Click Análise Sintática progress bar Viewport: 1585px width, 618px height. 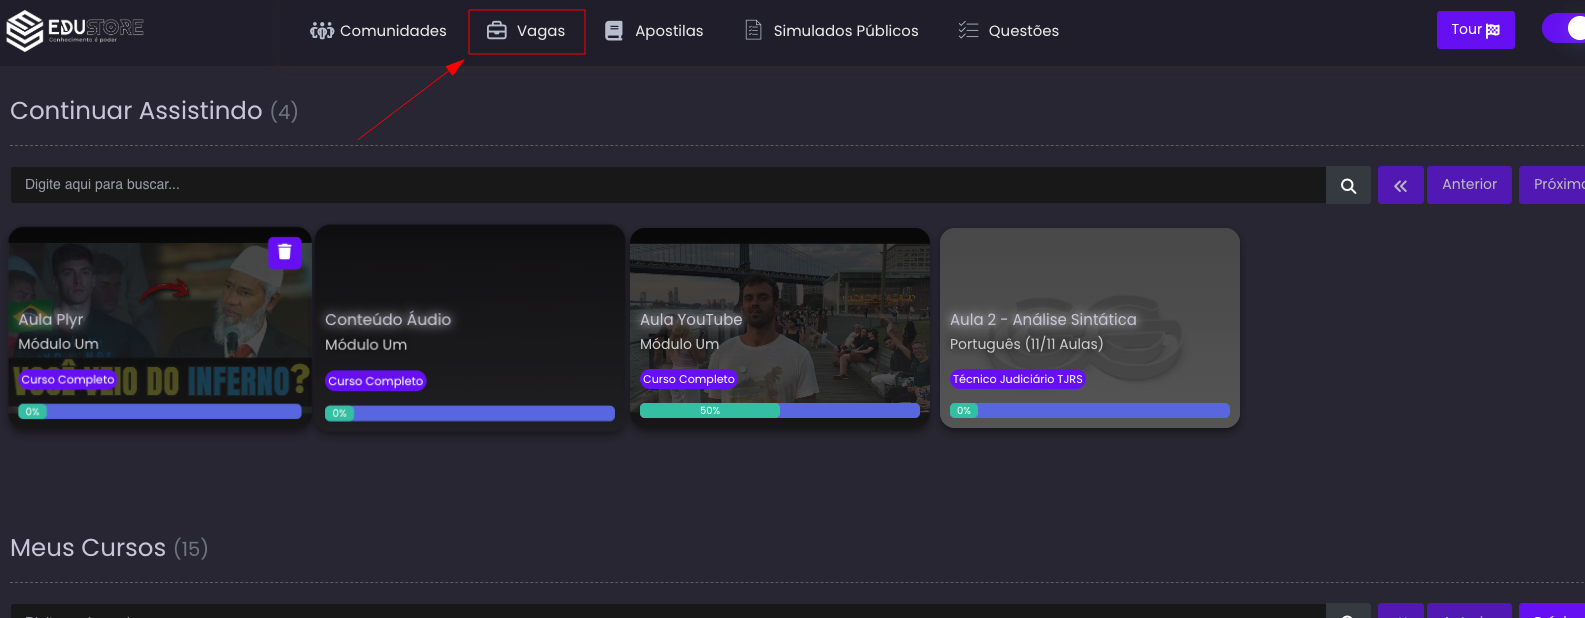point(1090,410)
